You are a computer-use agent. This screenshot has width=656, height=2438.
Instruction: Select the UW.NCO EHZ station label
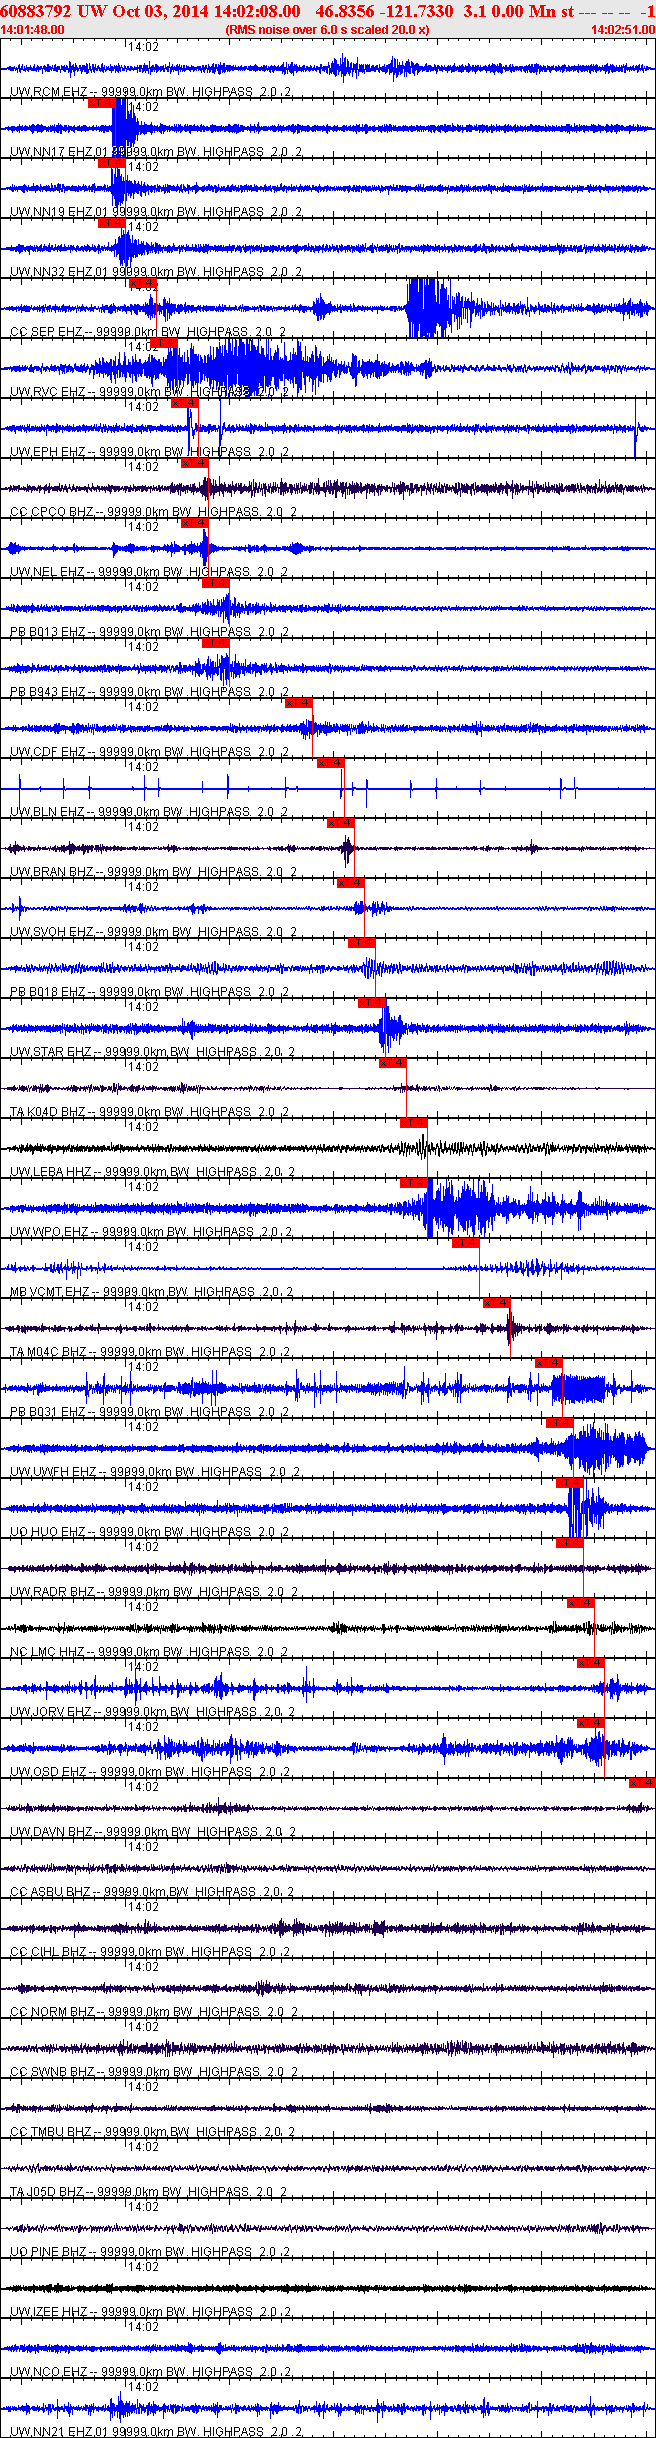click(47, 2372)
